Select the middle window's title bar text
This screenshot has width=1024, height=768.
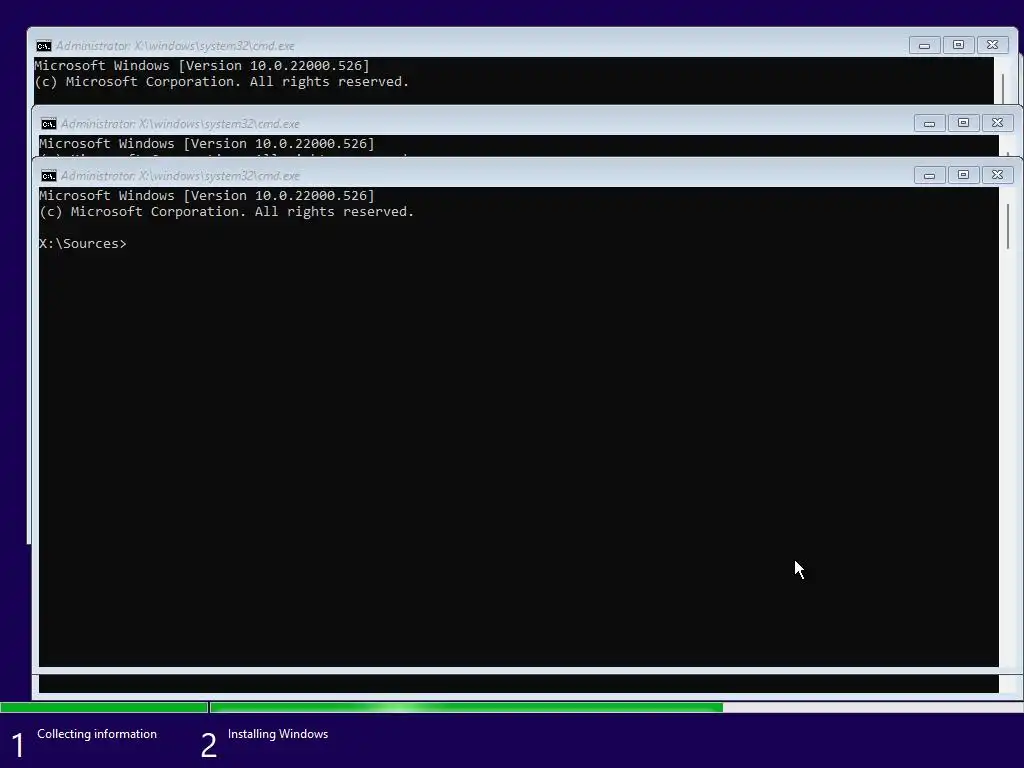180,123
